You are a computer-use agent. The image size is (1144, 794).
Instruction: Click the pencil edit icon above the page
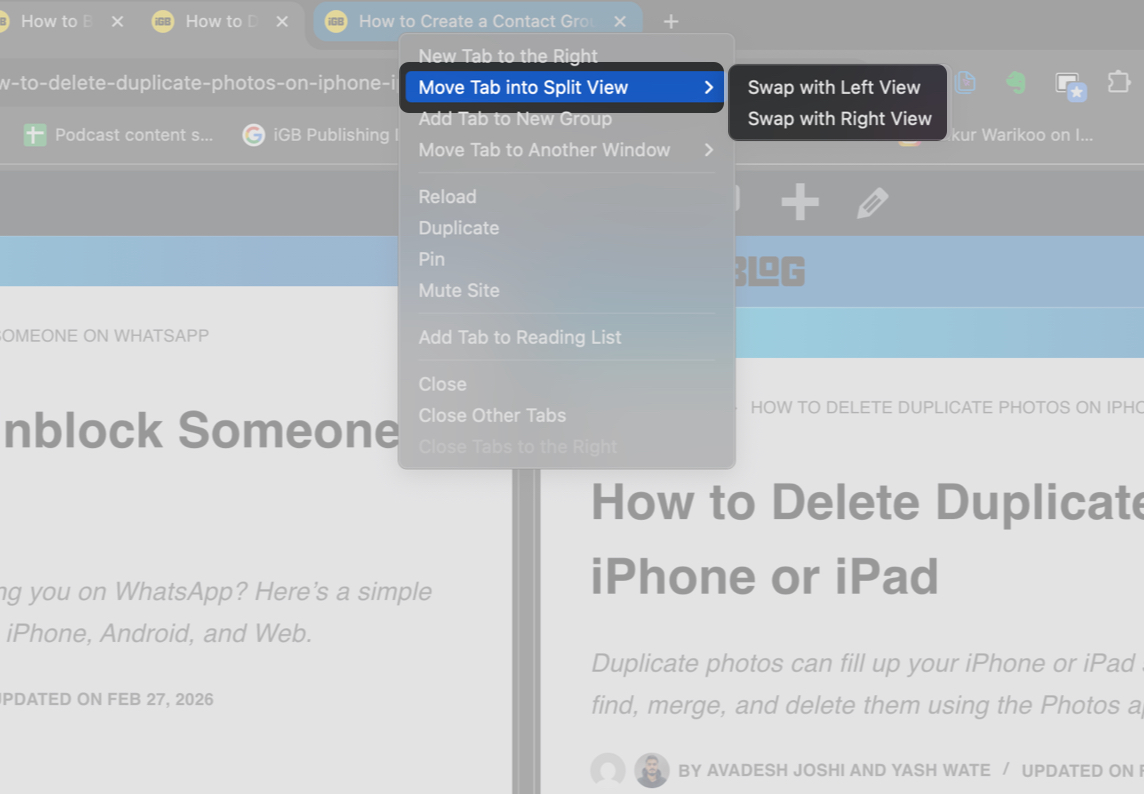[x=872, y=202]
